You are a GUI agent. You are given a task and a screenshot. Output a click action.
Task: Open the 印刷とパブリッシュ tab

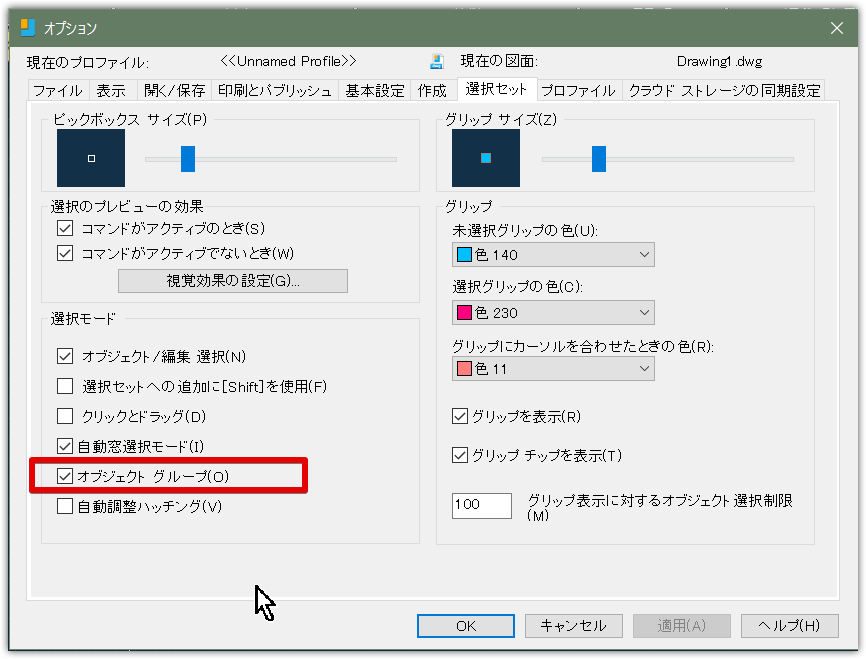(274, 90)
